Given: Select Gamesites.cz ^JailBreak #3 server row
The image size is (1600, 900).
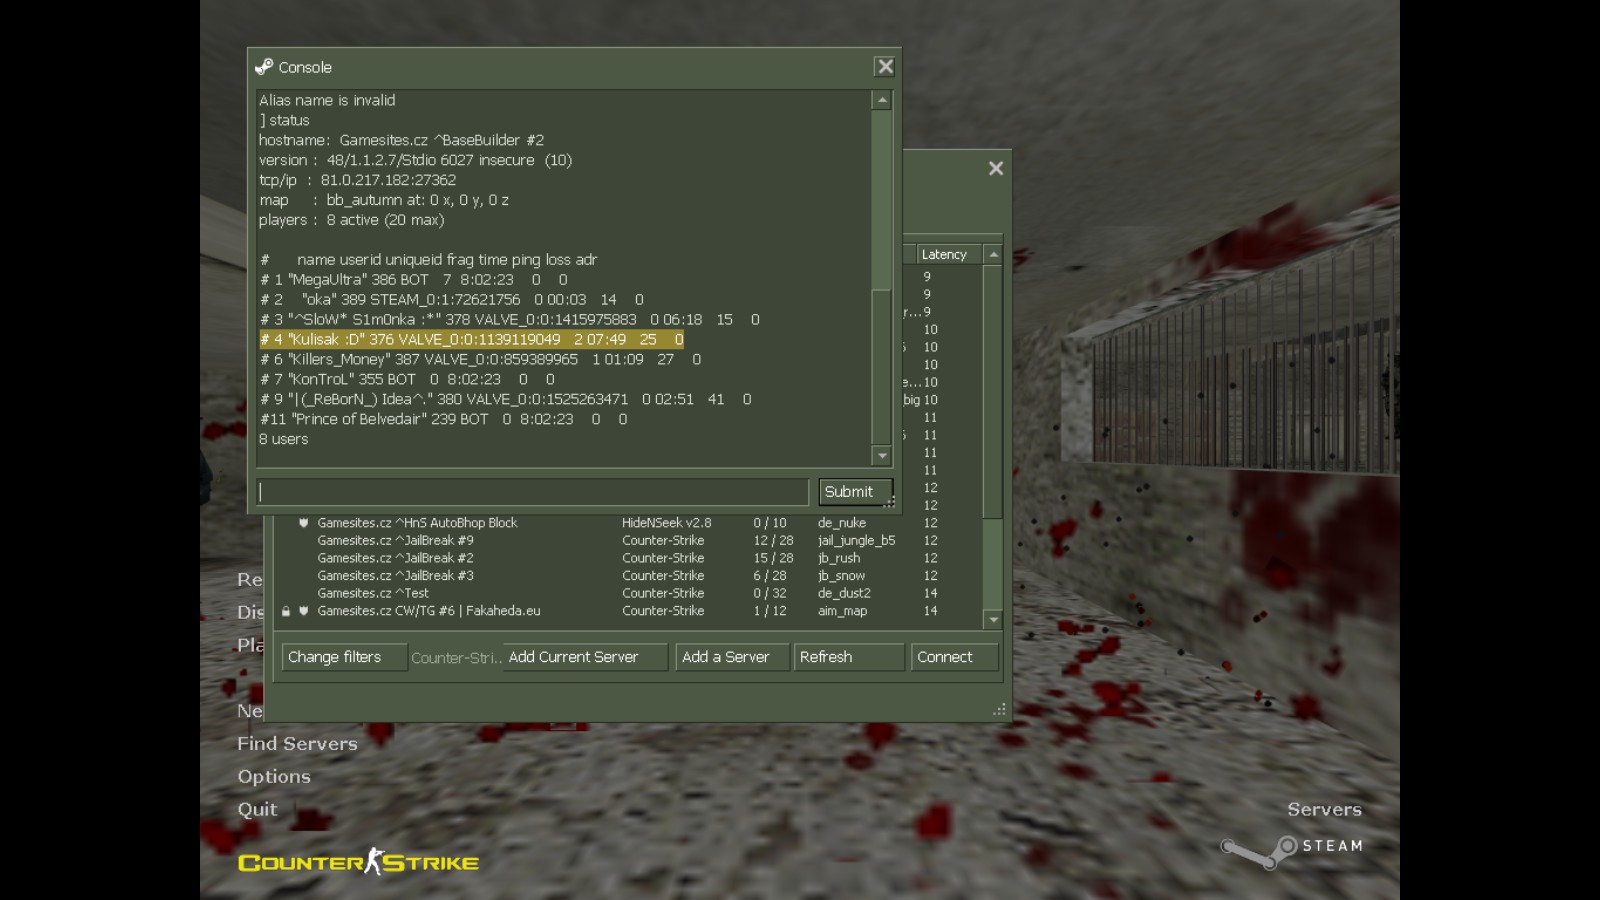Looking at the screenshot, I should coord(630,576).
